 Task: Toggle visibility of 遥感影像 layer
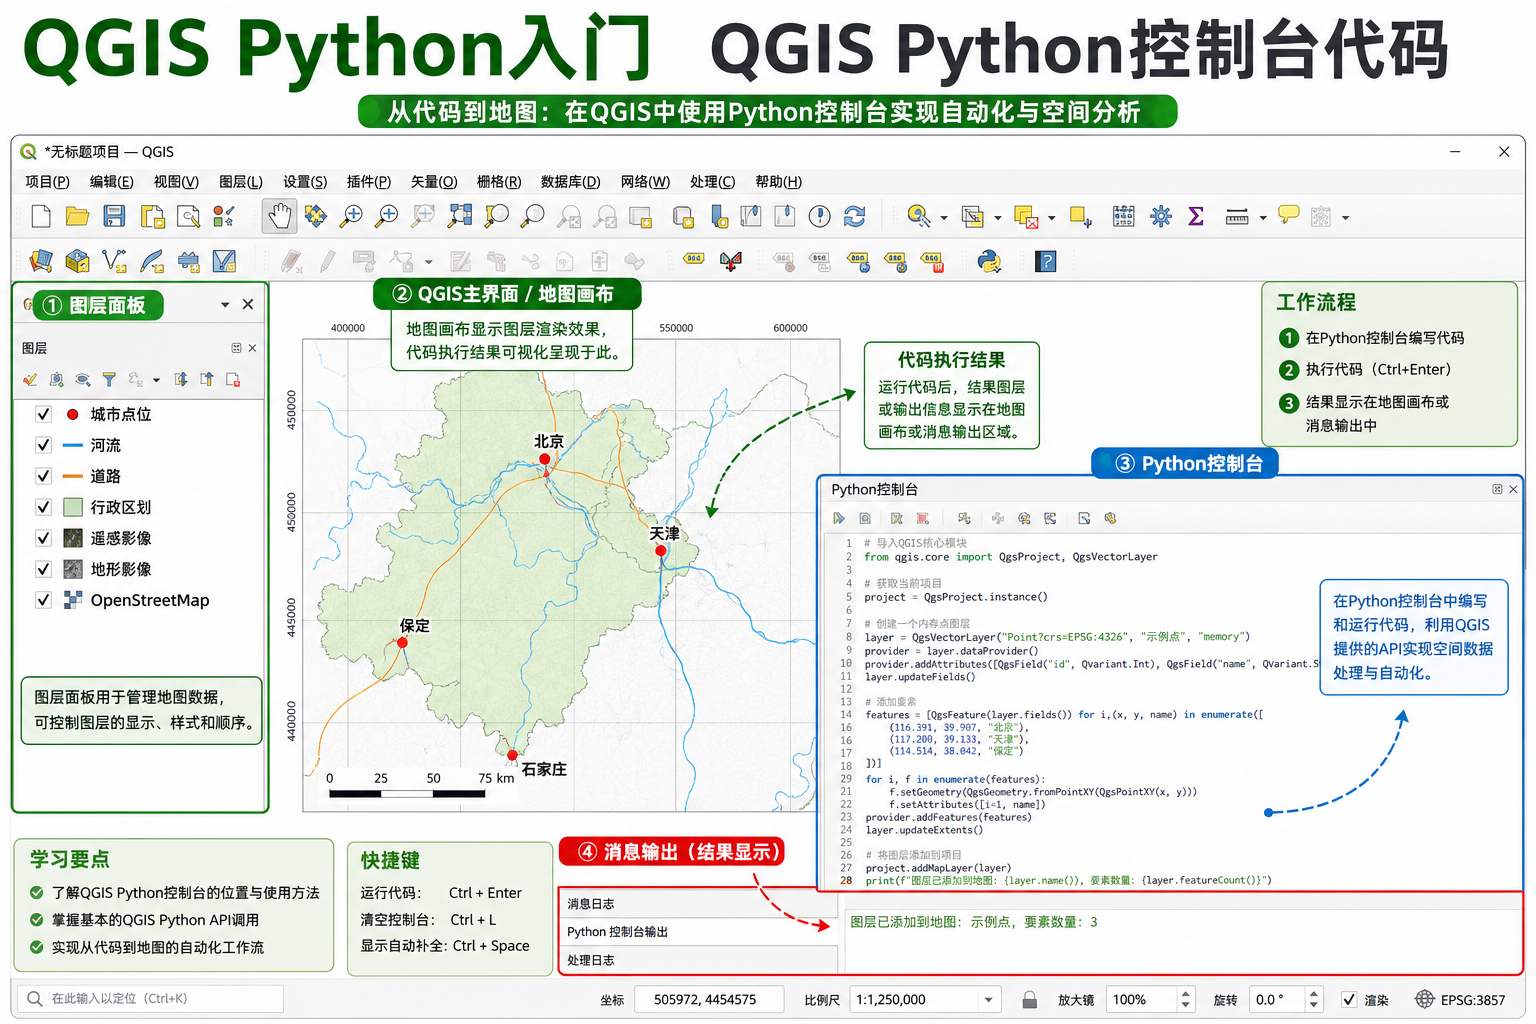[x=43, y=538]
